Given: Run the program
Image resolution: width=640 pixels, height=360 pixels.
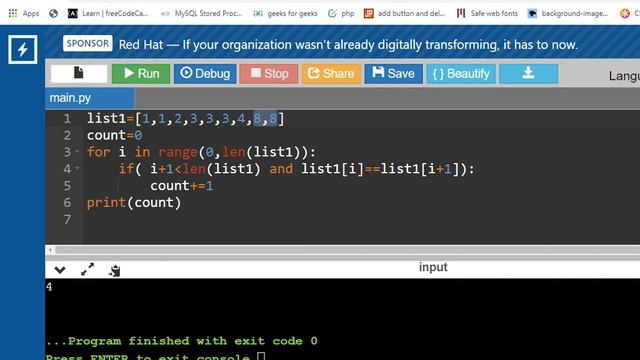Looking at the screenshot, I should pos(141,73).
